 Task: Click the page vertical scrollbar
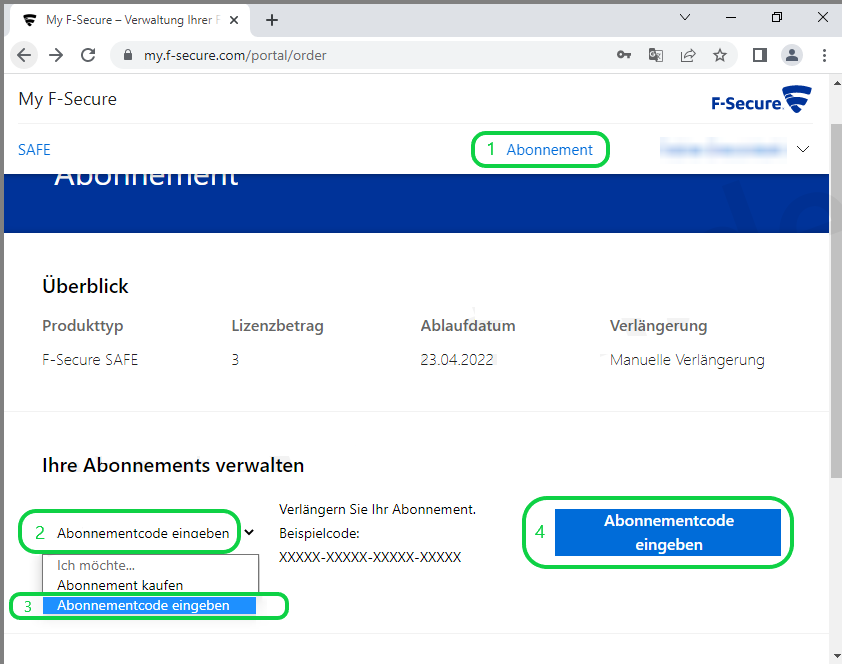point(836,301)
